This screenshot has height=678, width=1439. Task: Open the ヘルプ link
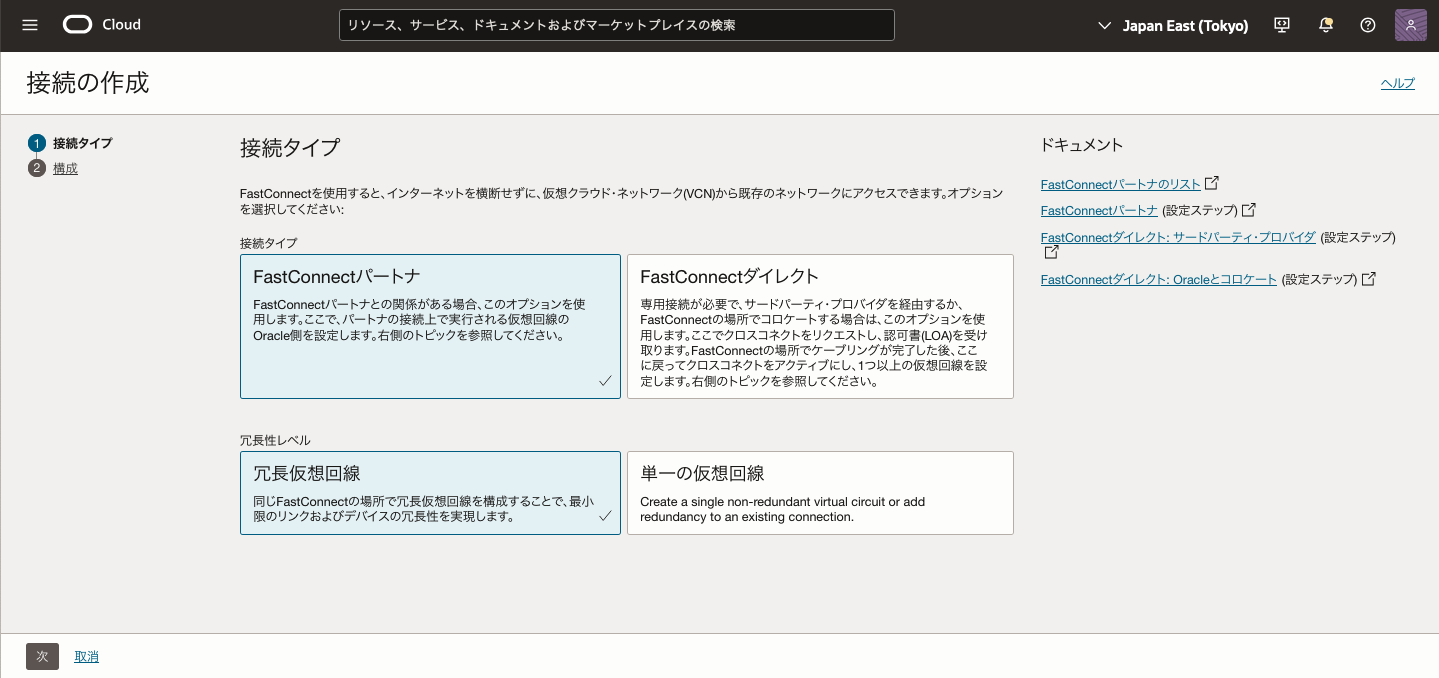coord(1398,83)
